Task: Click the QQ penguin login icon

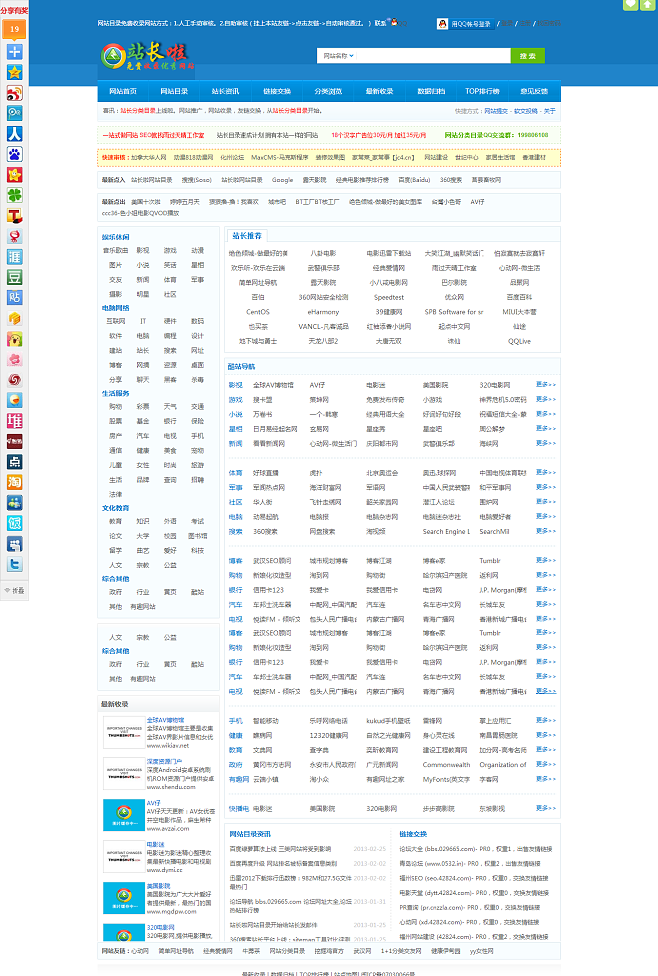Action: [x=443, y=24]
